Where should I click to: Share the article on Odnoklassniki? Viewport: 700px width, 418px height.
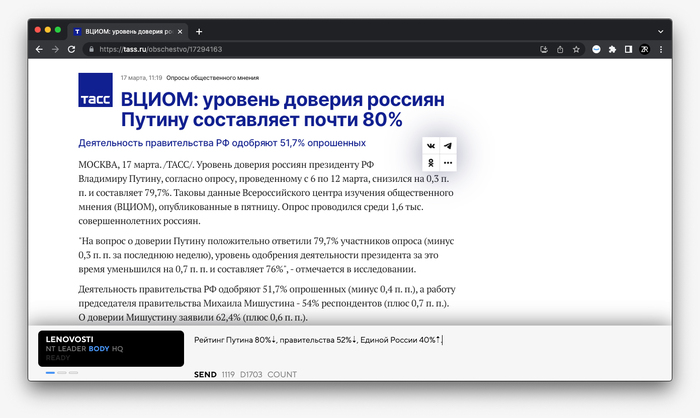click(431, 163)
